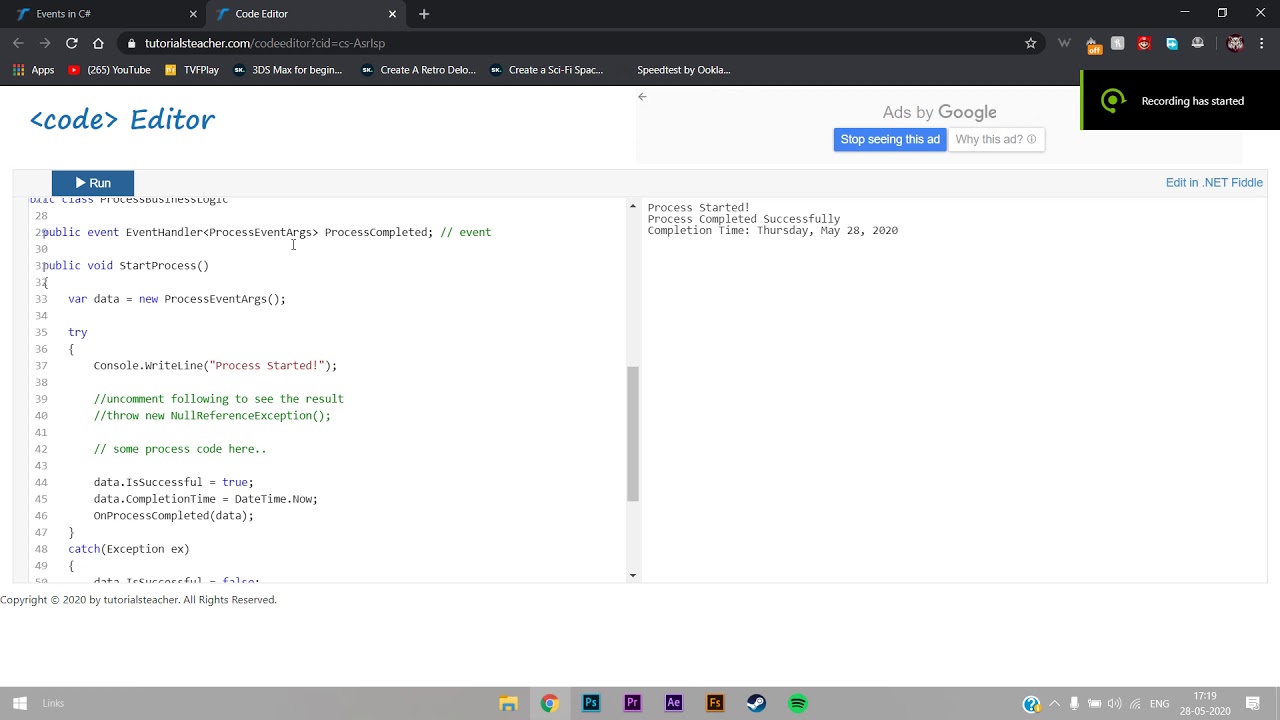
Task: Open the notification center icon
Action: coord(1253,703)
